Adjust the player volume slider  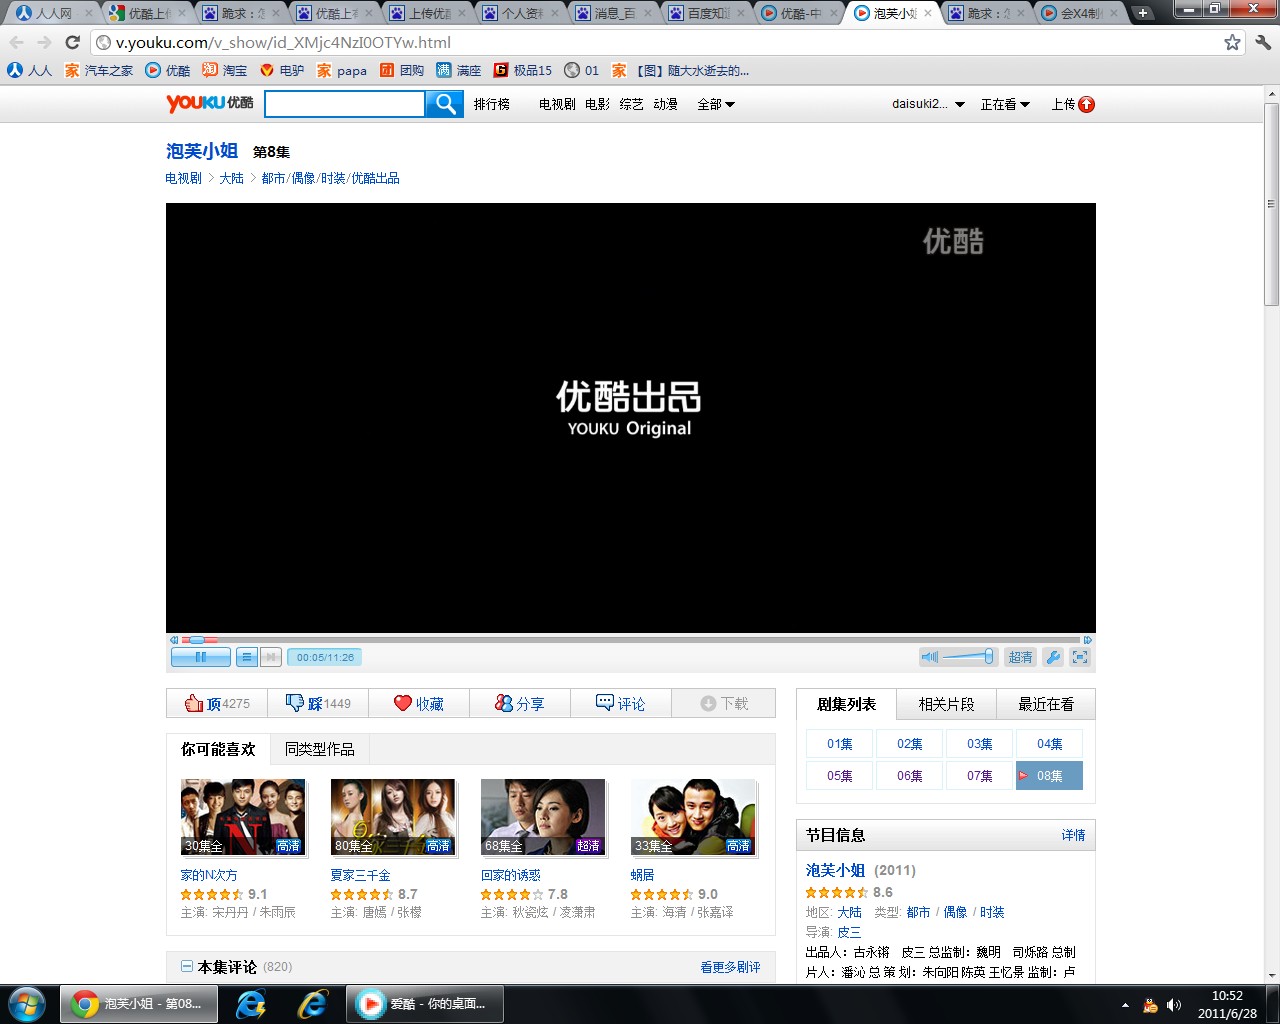pos(968,657)
